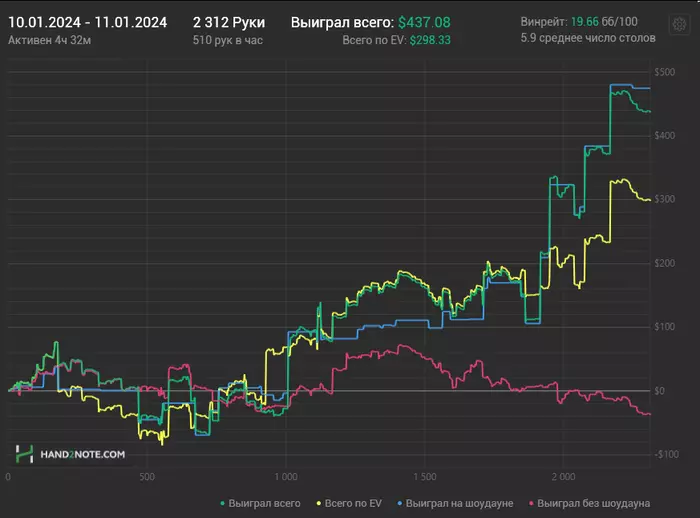
Task: Click the Активен 4ч 32м label
Action: pyautogui.click(x=50, y=40)
